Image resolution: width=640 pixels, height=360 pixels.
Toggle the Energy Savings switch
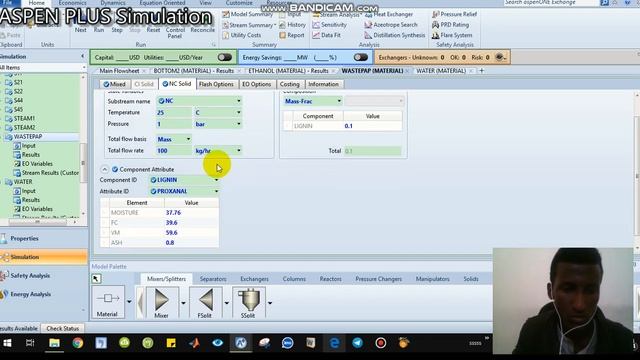361,58
